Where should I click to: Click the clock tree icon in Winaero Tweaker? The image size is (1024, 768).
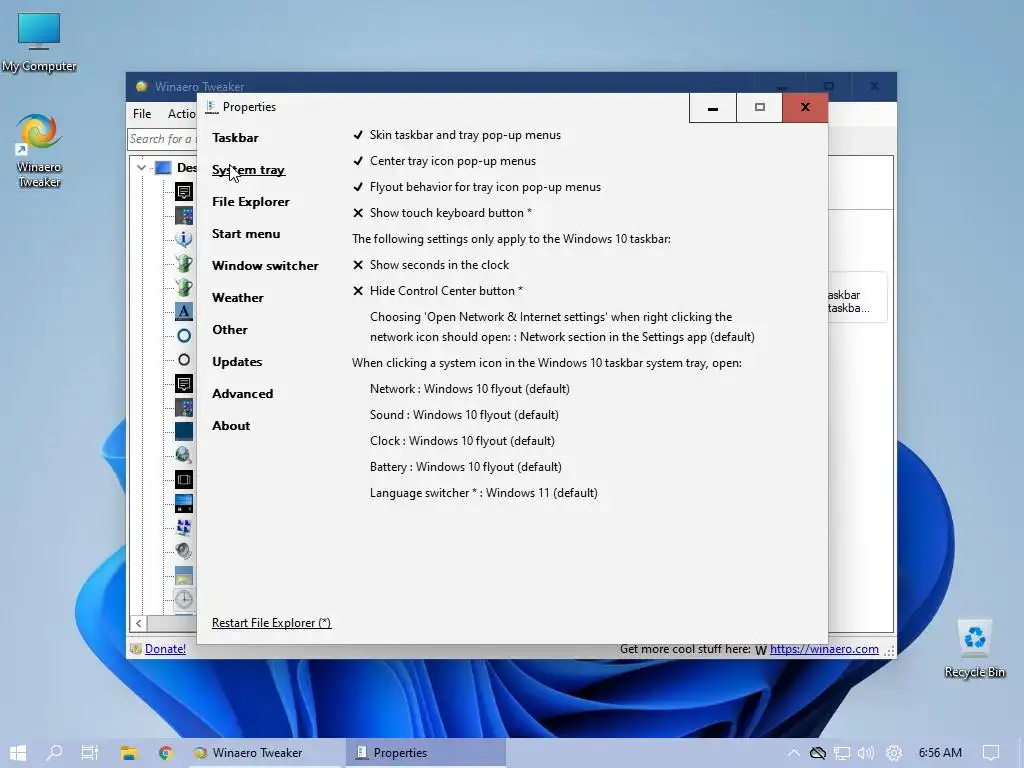pos(184,599)
